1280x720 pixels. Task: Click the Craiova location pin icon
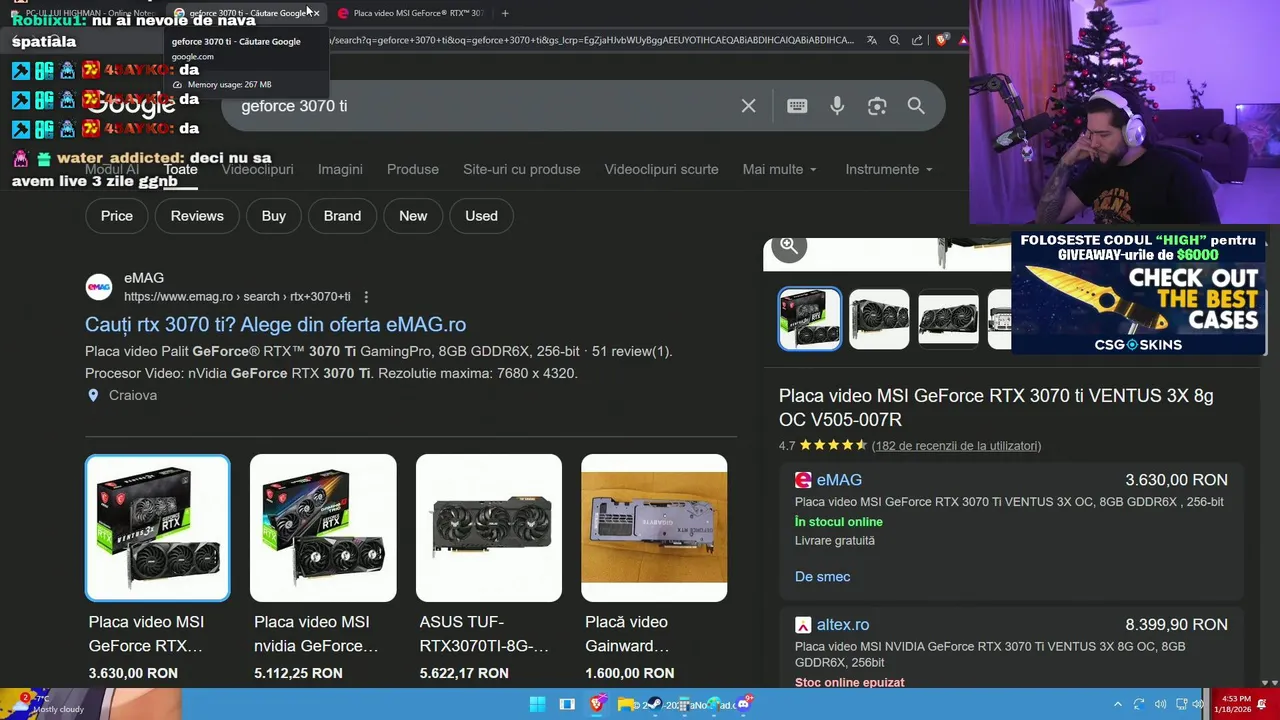93,395
